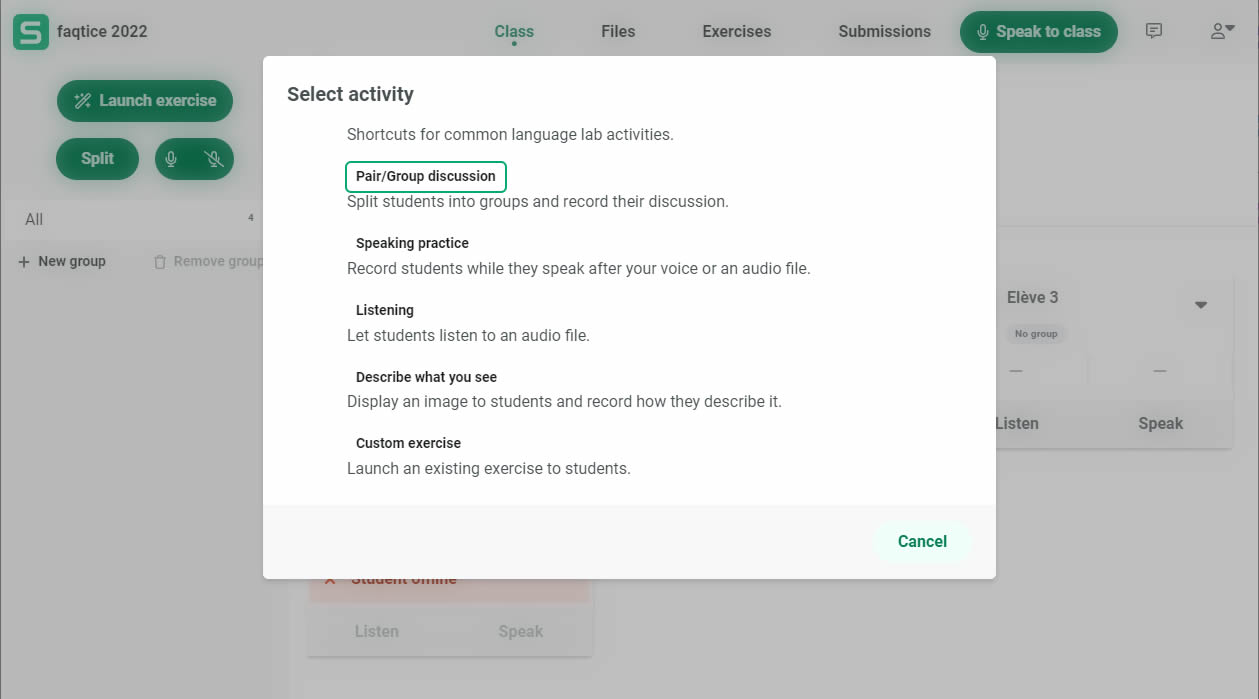Open the user account menu icon
Viewport: 1259px width, 699px height.
point(1222,31)
